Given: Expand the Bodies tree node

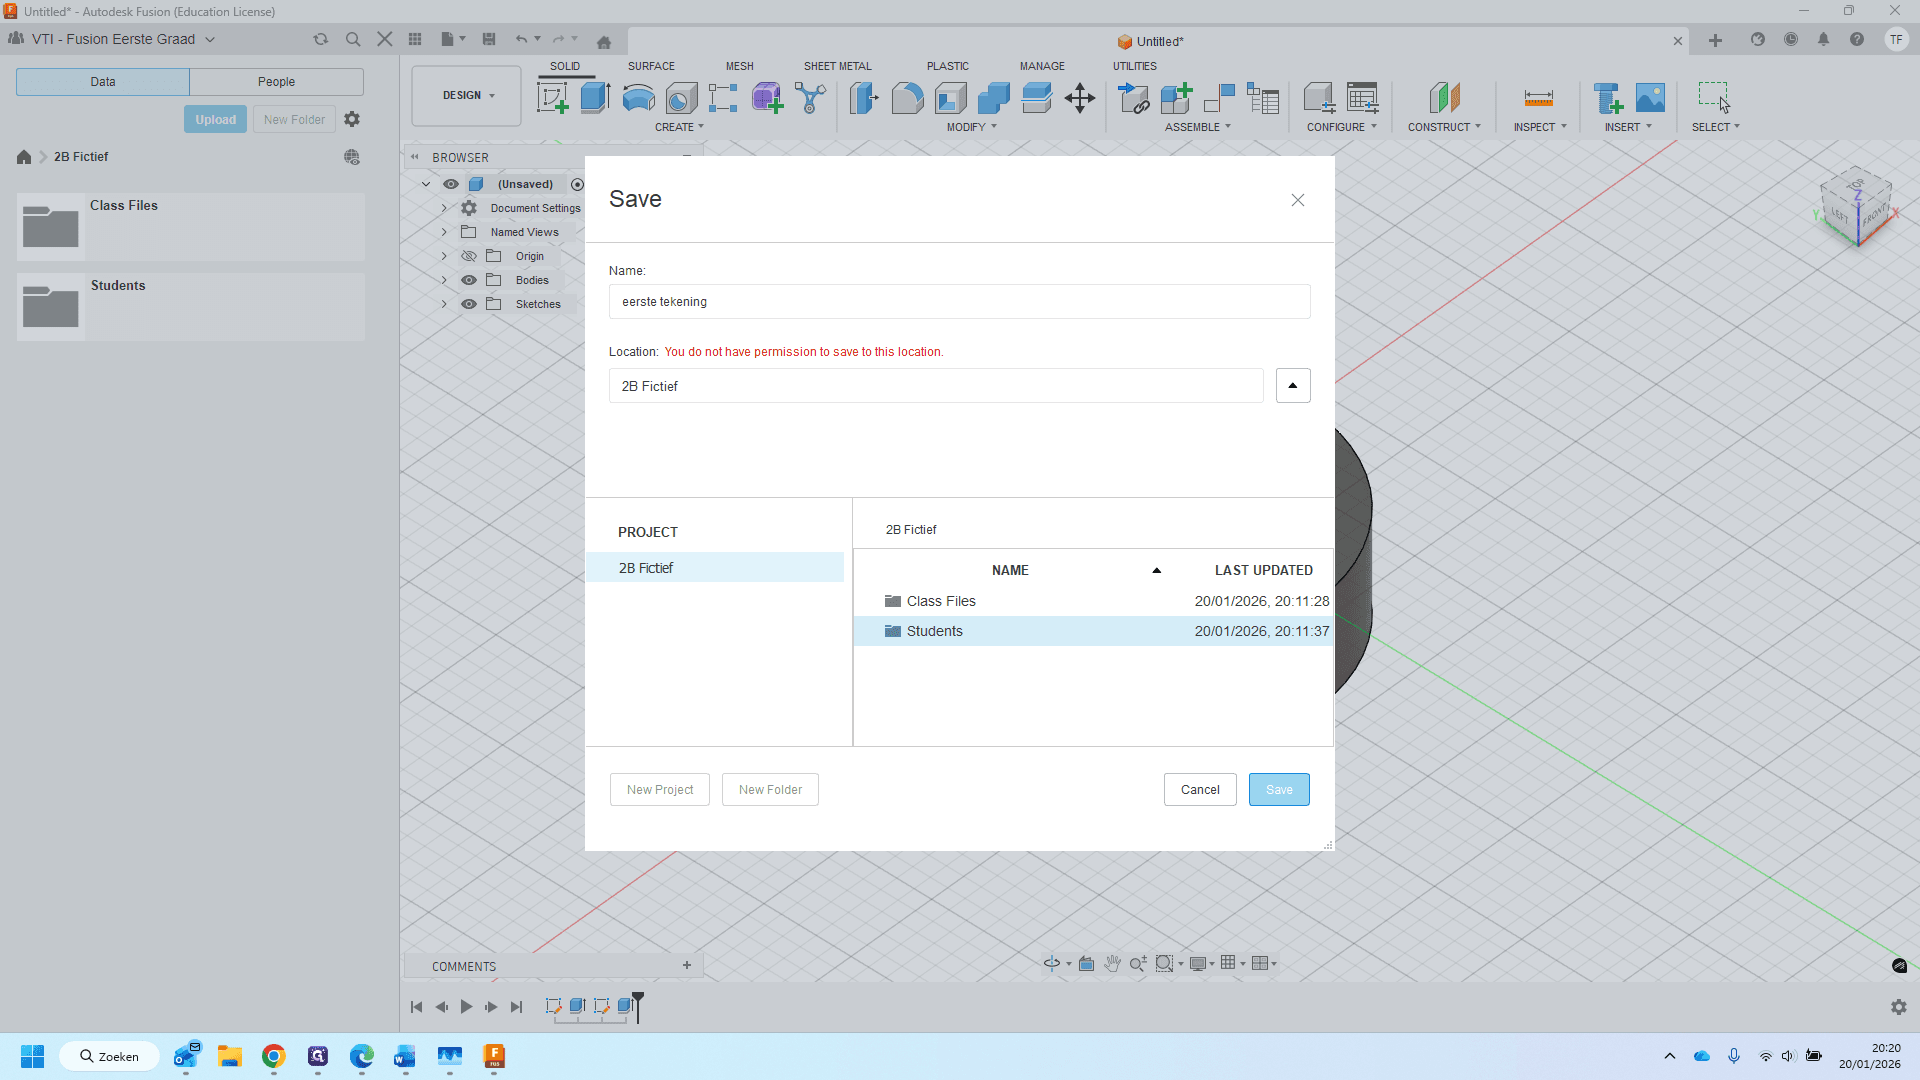Looking at the screenshot, I should coord(444,280).
